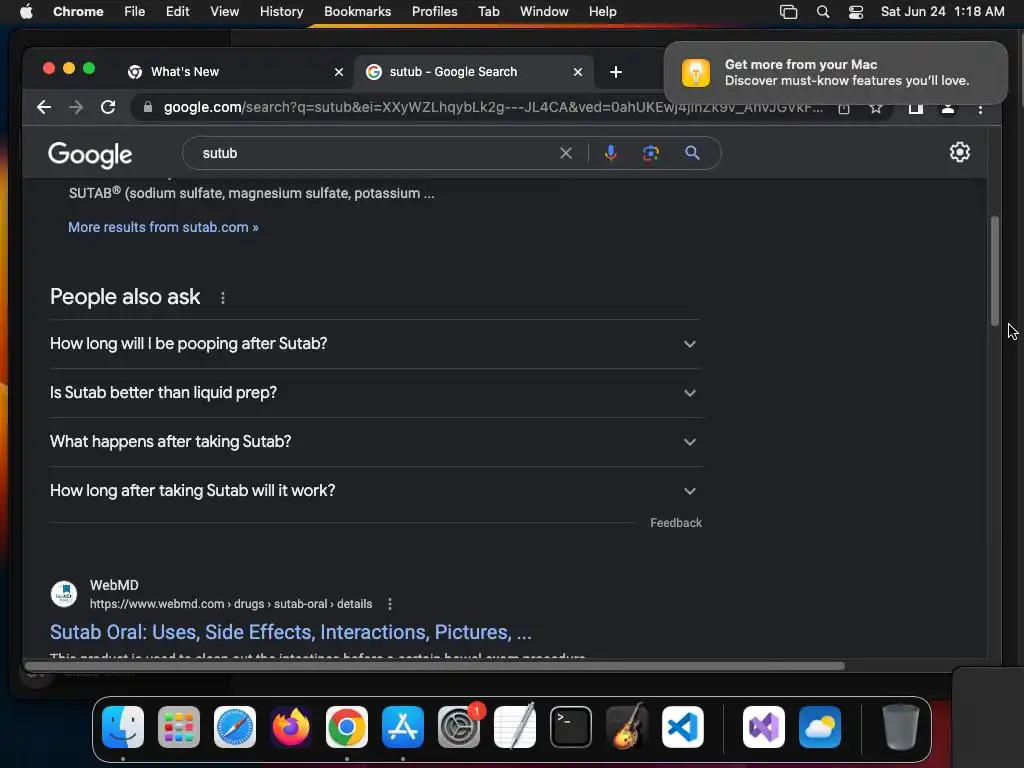Start a voice search with the microphone

click(611, 153)
